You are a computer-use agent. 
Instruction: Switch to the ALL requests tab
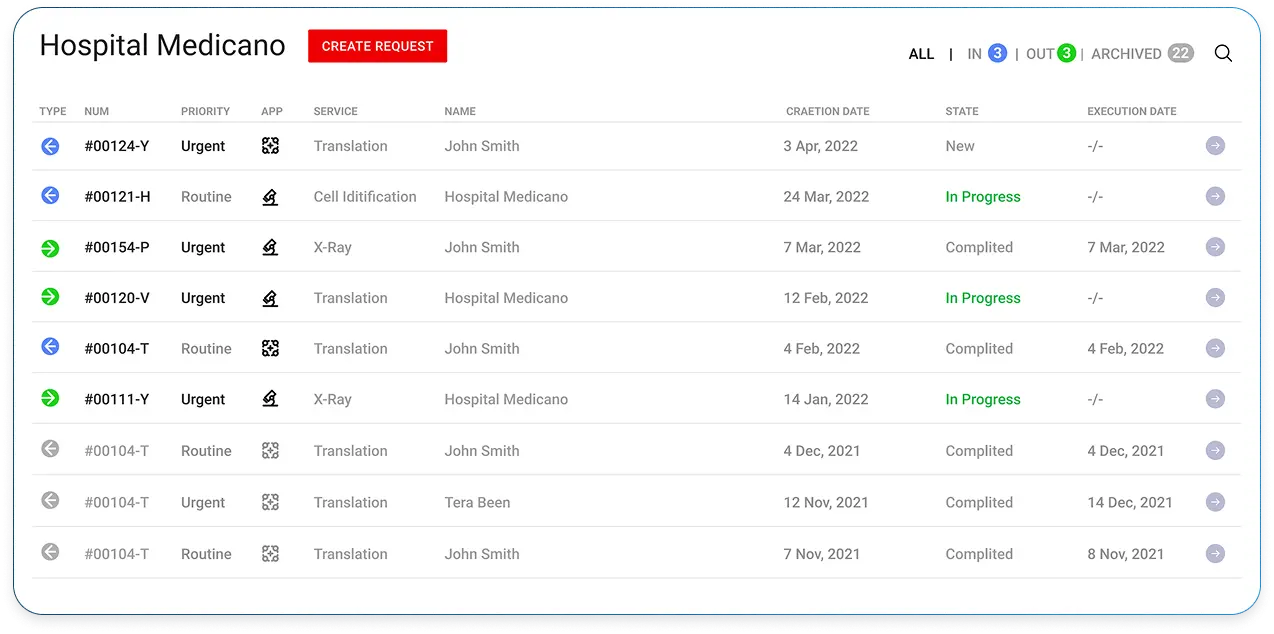click(921, 54)
